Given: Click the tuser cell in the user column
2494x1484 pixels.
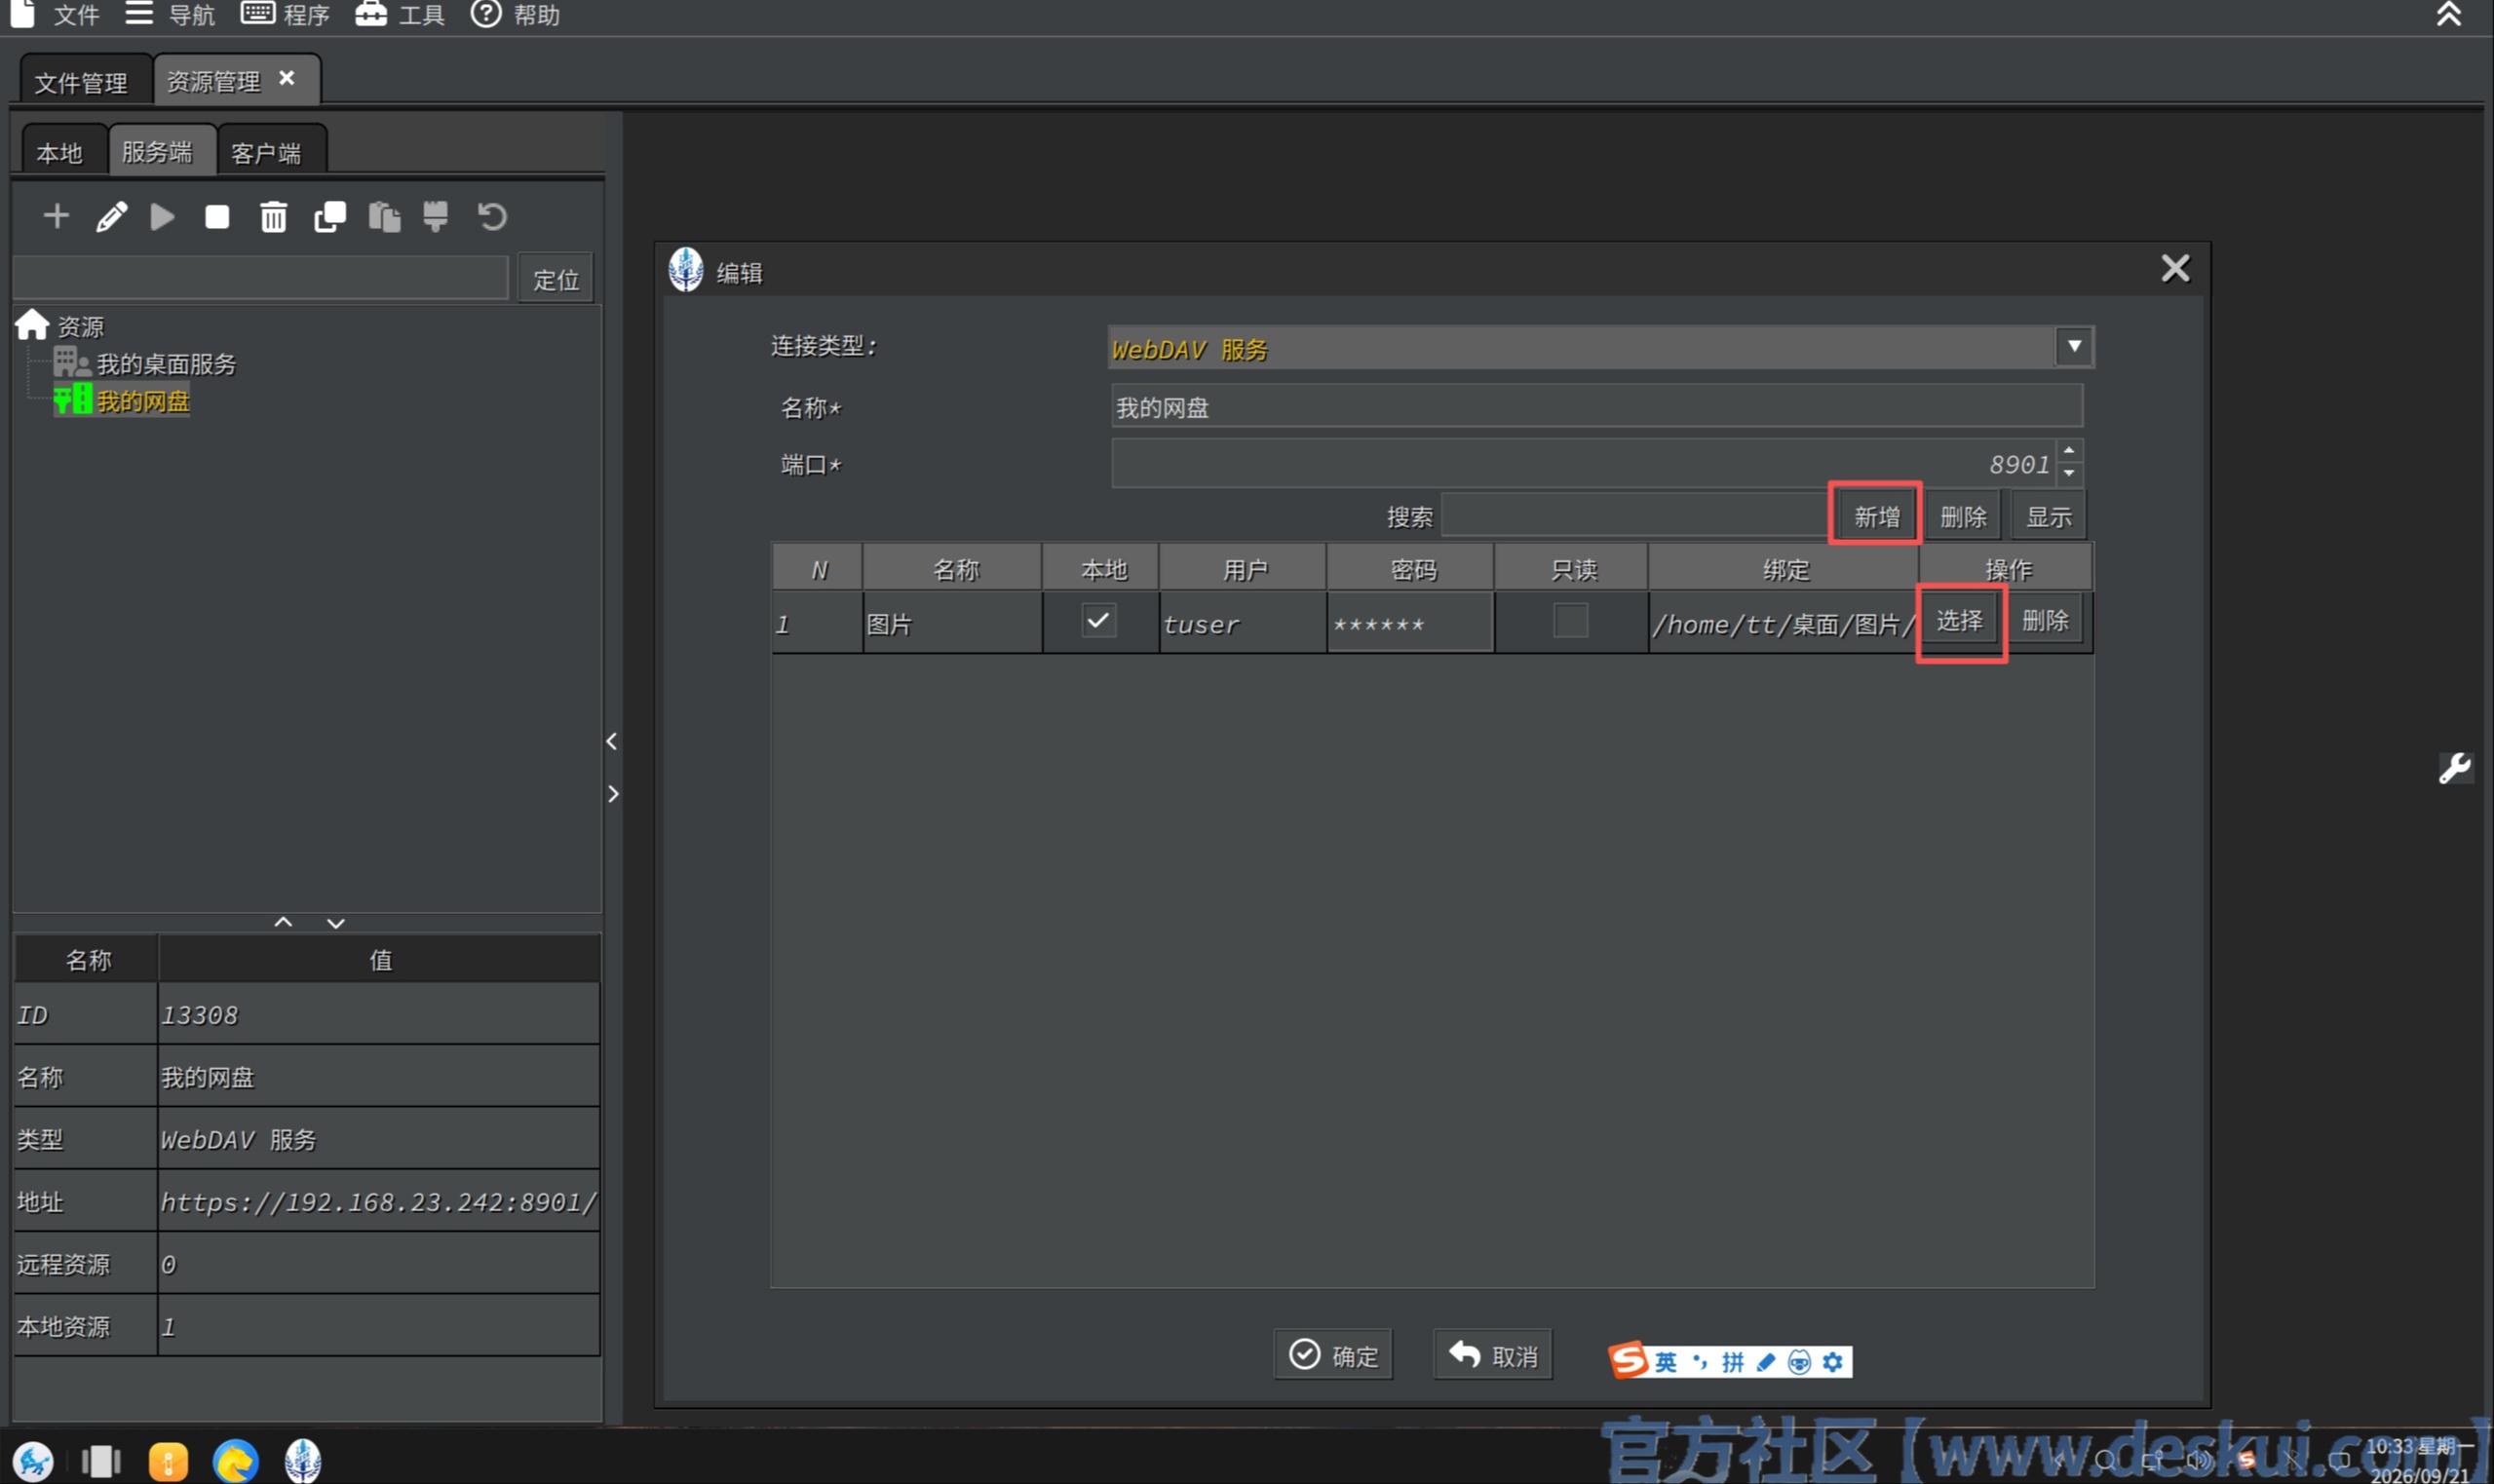Looking at the screenshot, I should (x=1243, y=623).
